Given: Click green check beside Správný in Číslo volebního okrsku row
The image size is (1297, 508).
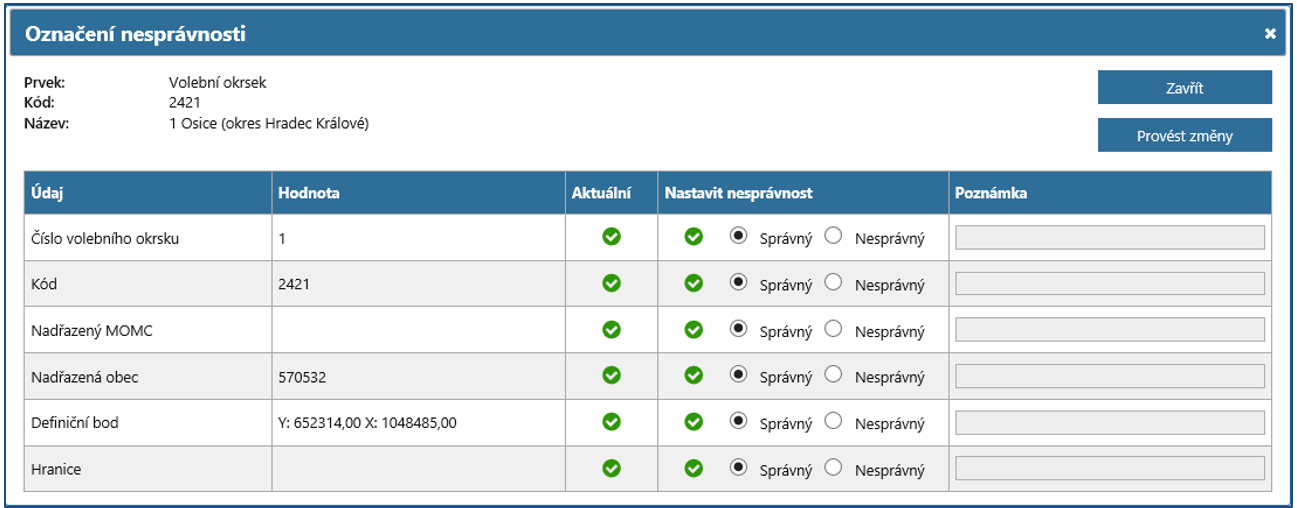Looking at the screenshot, I should click(x=693, y=237).
